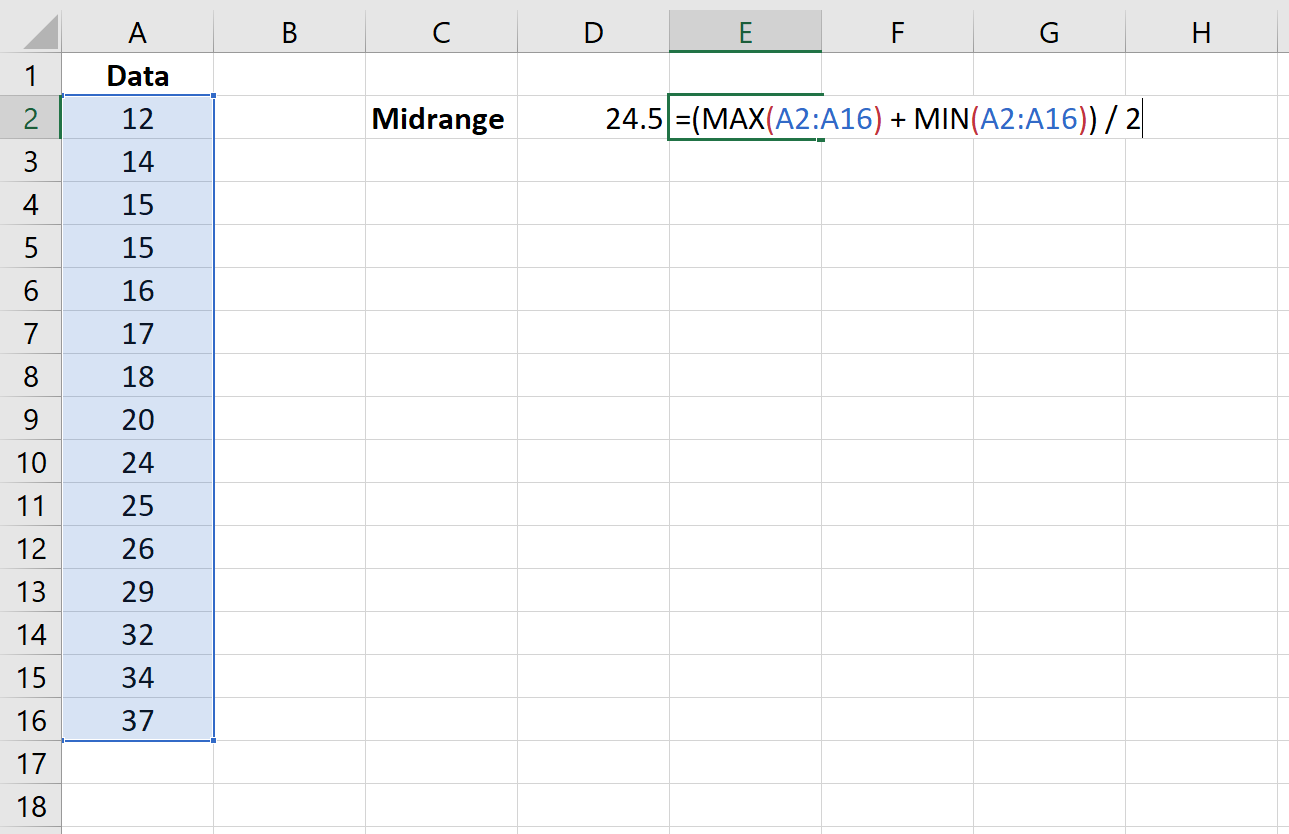Viewport: 1289px width, 834px height.
Task: Click the cell containing 26
Action: [138, 548]
